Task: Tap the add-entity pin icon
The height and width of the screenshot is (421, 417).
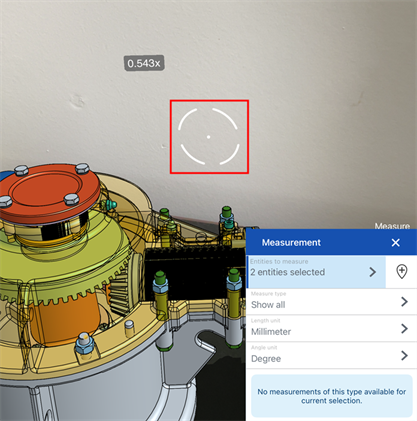Action: (402, 272)
